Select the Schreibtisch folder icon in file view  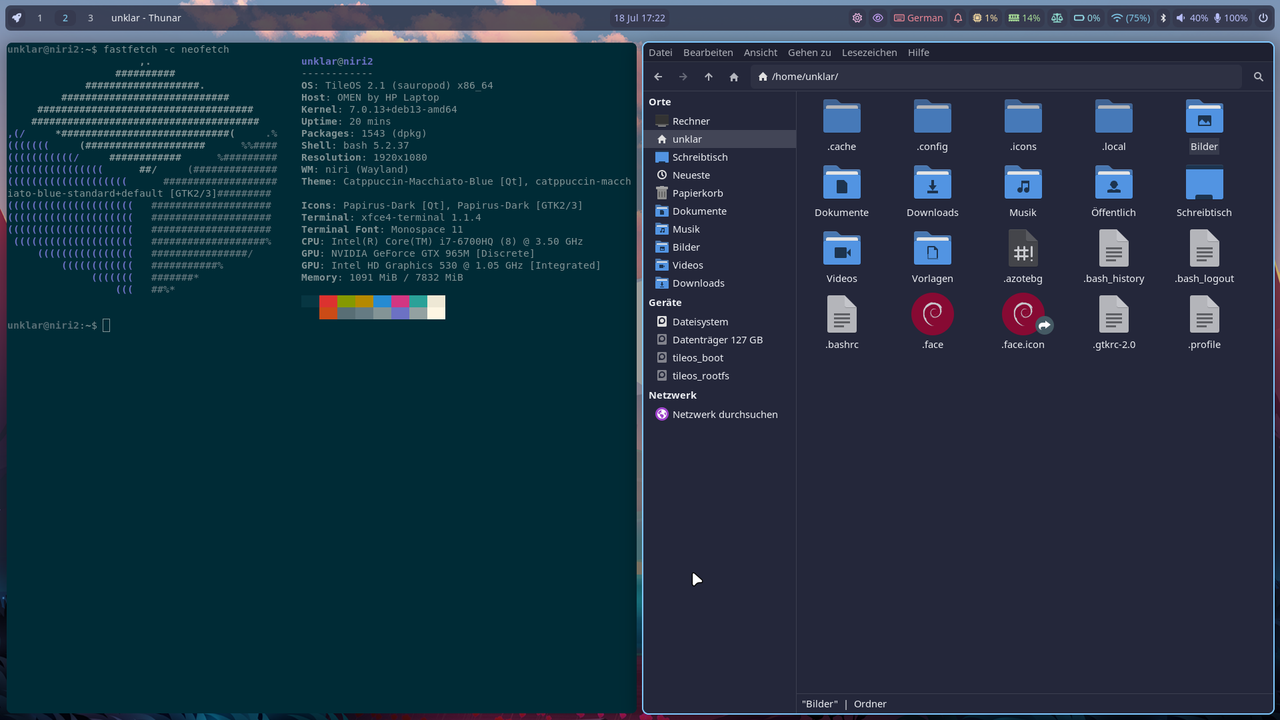(1204, 182)
